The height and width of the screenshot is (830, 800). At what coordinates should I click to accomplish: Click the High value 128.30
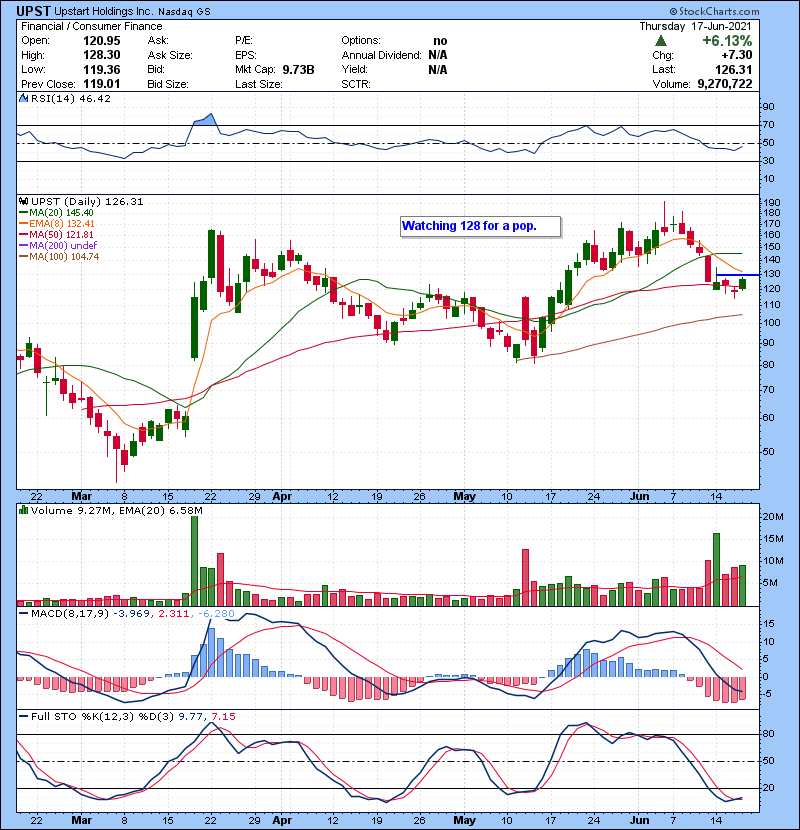click(102, 55)
